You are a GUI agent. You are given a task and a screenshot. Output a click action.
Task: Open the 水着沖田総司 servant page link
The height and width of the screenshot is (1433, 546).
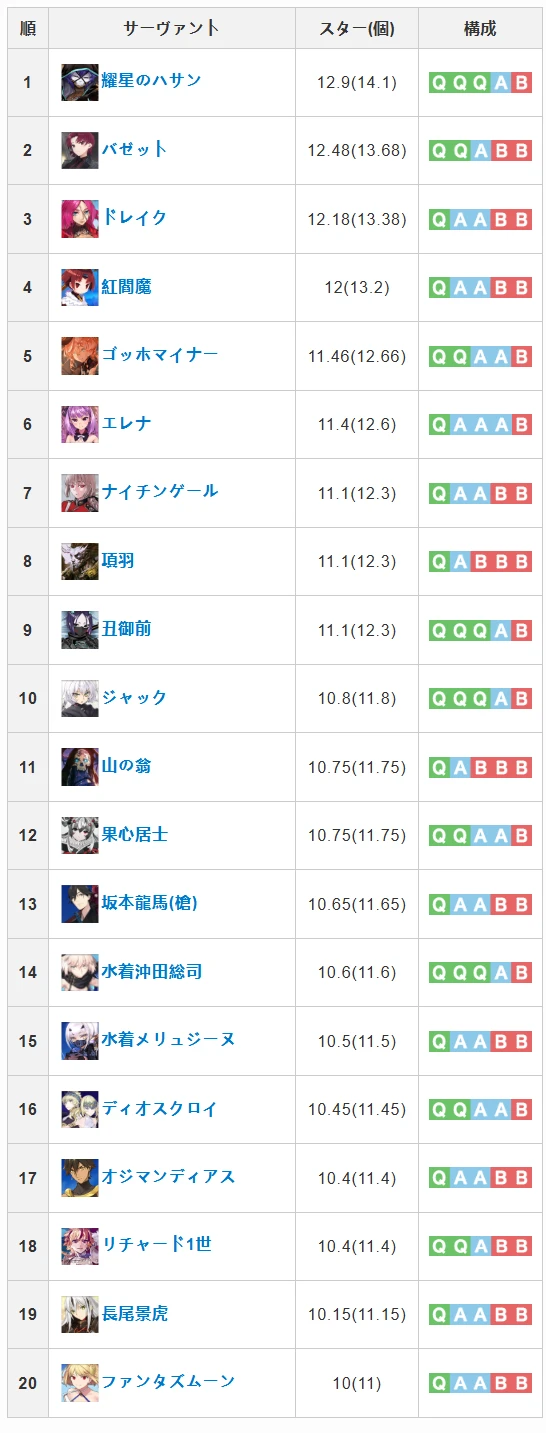[152, 971]
